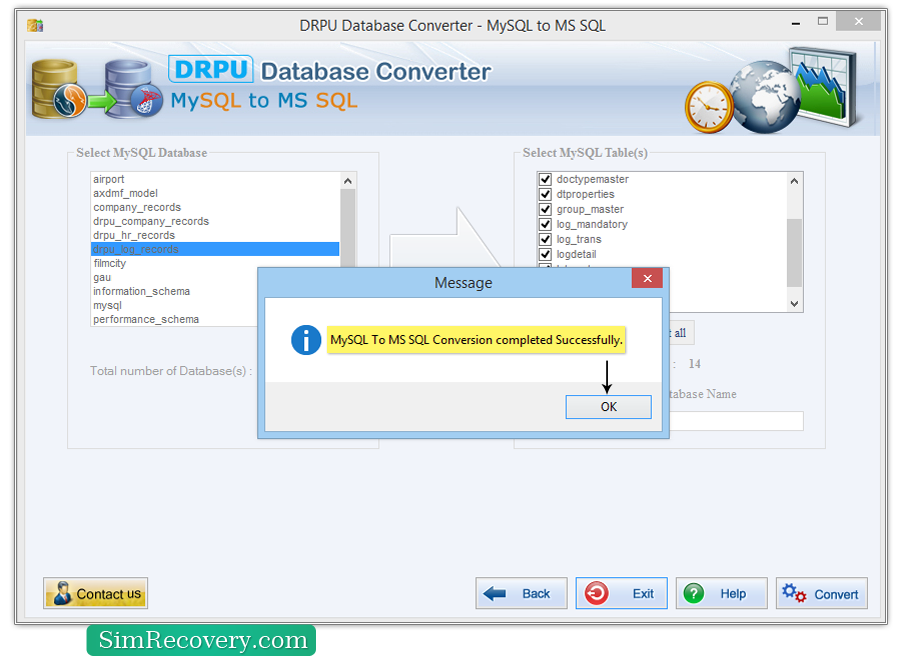Toggle the log_trans table checkbox
Viewport: 900px width, 658px height.
pos(545,239)
